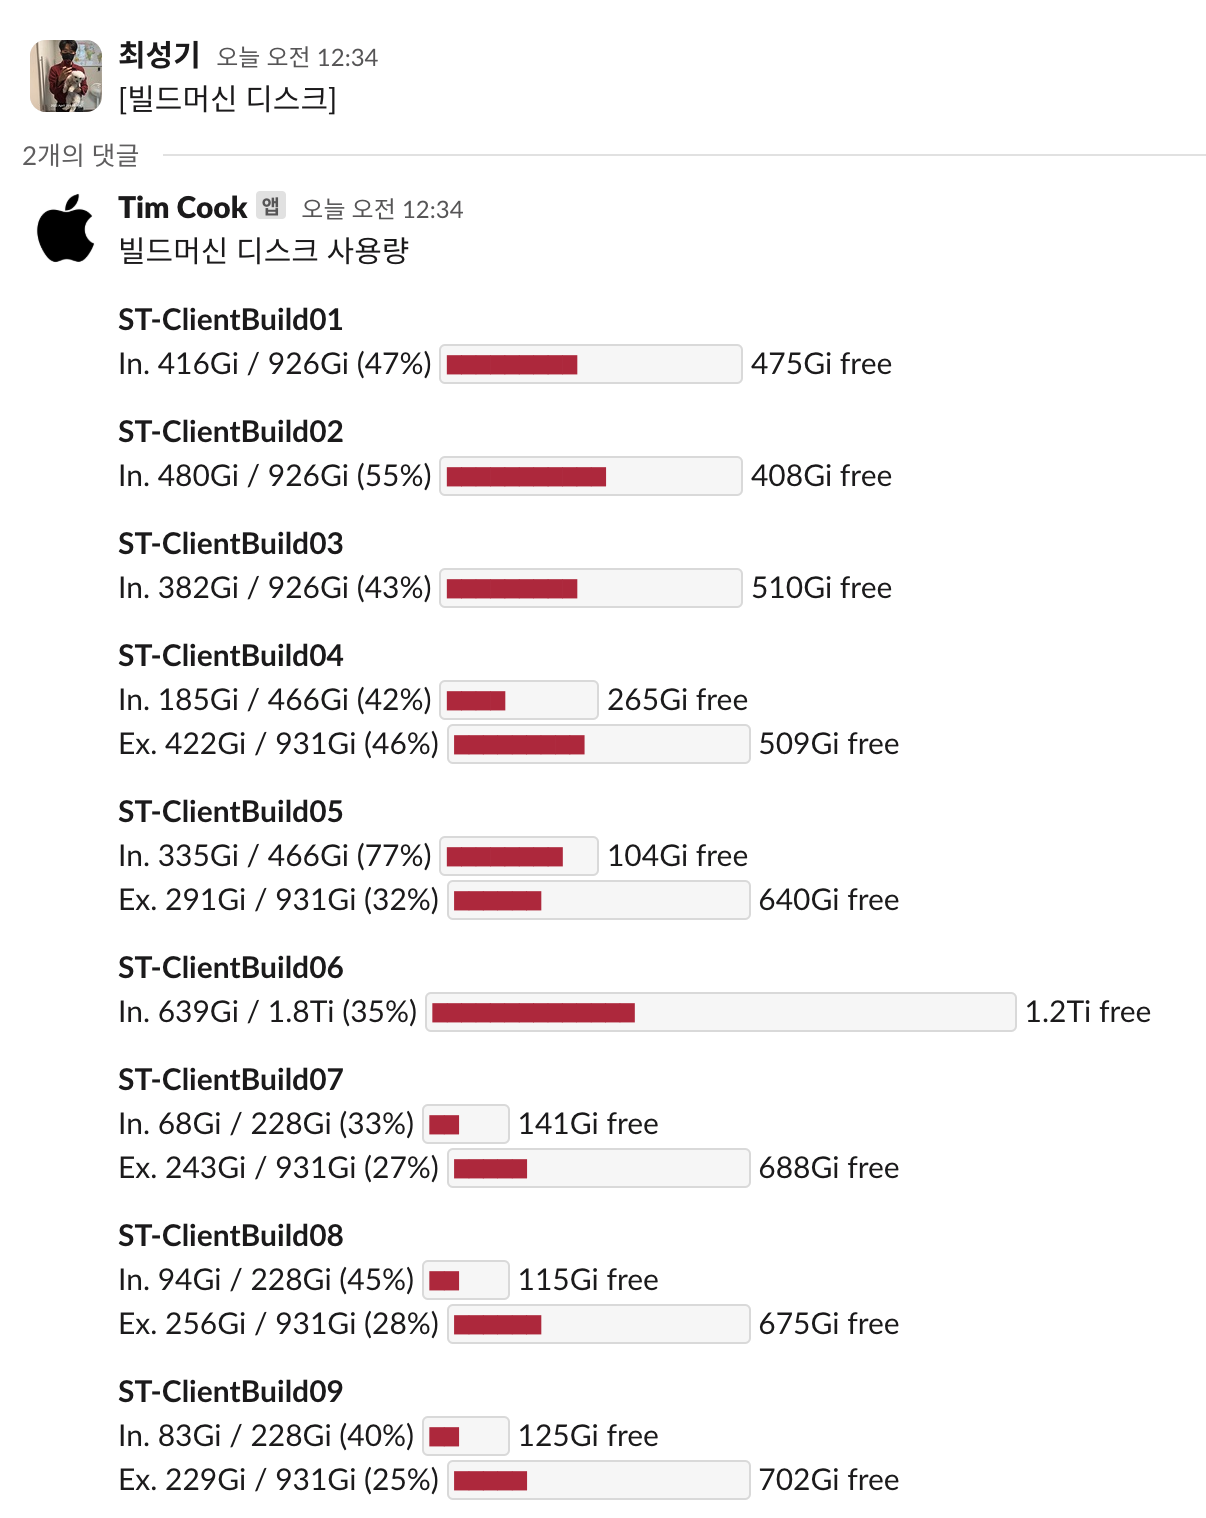
Task: Click ST-ClientBuild04 external disk usage bar
Action: [x=598, y=744]
